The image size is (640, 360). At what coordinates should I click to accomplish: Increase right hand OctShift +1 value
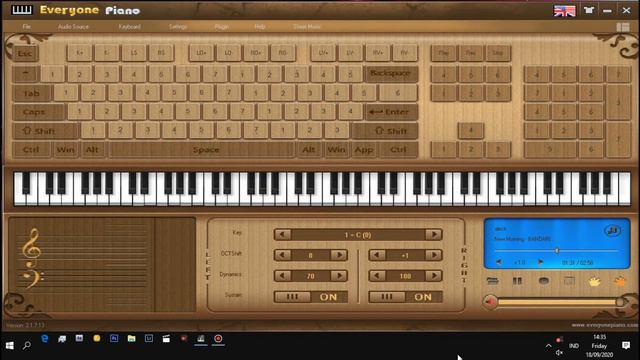coord(434,255)
